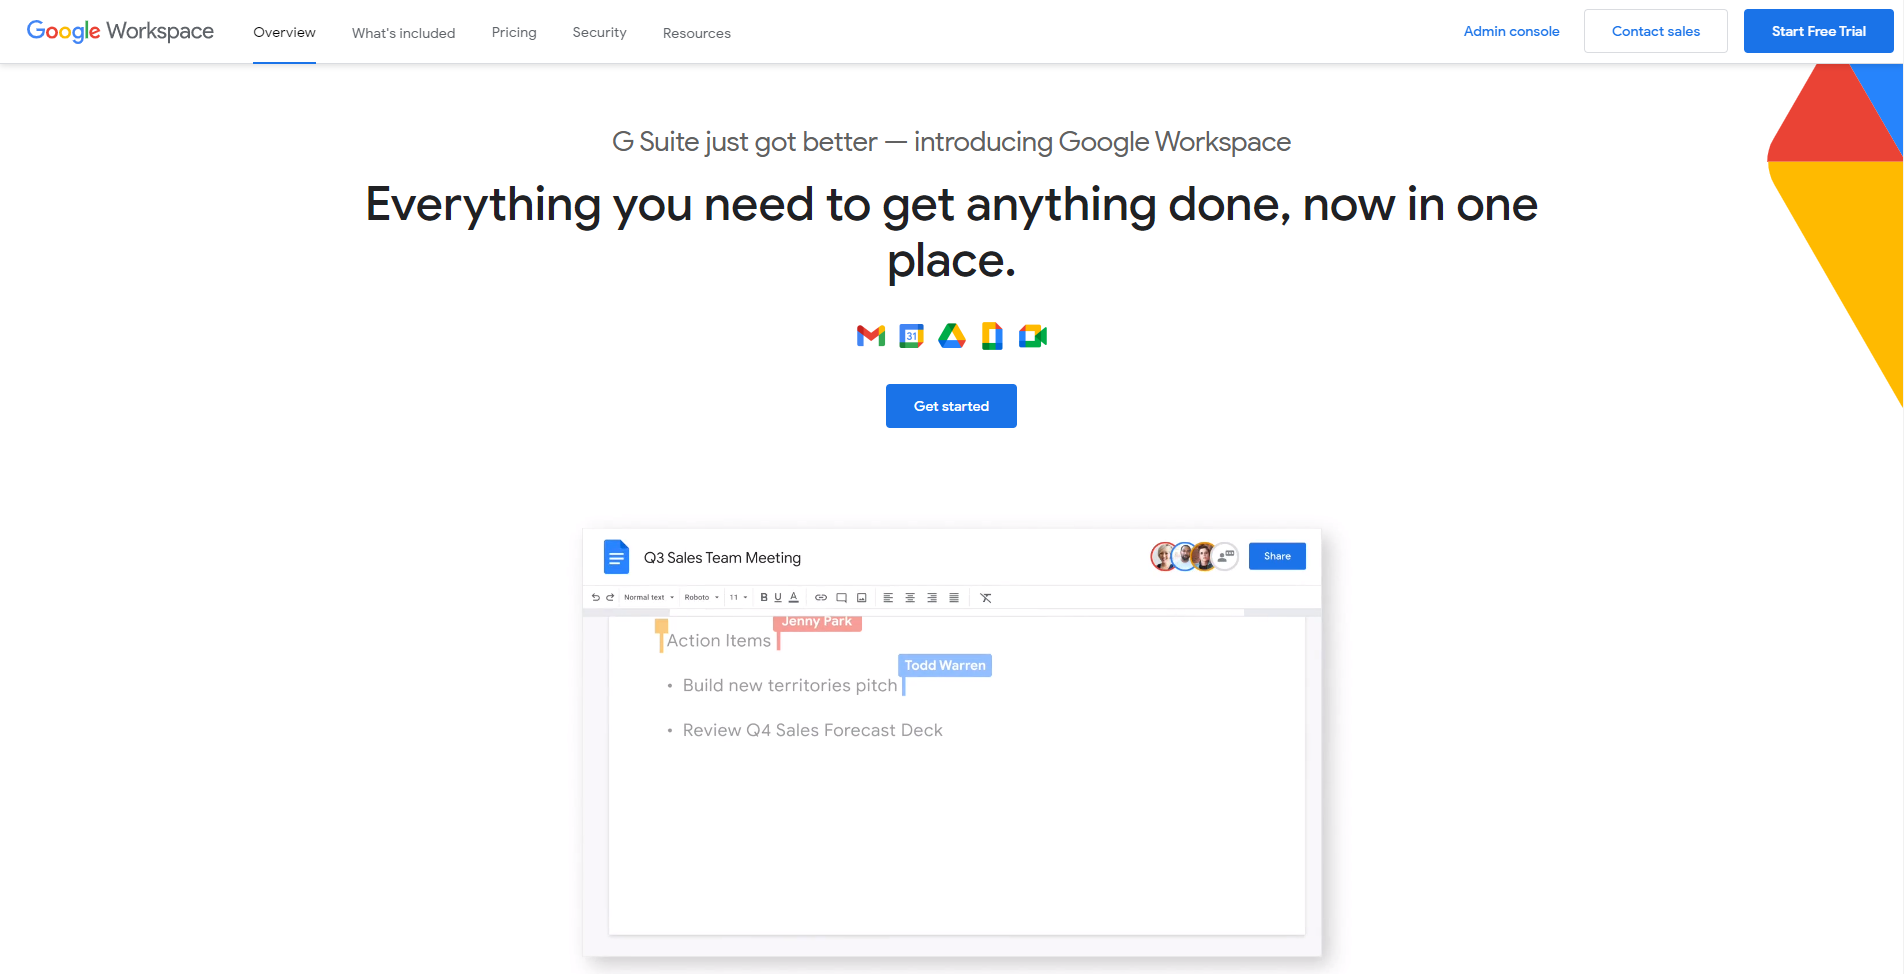1904x974 pixels.
Task: Click the Google Calendar icon
Action: (x=911, y=336)
